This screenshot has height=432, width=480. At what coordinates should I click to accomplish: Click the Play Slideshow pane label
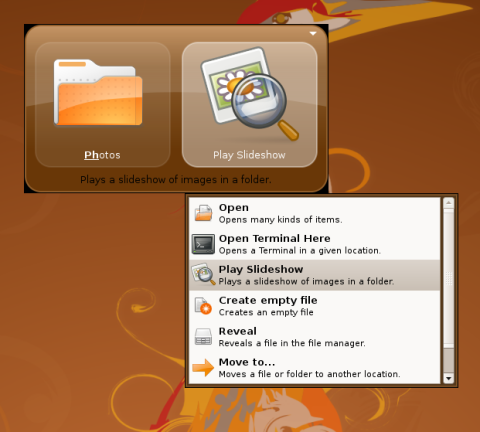click(249, 155)
